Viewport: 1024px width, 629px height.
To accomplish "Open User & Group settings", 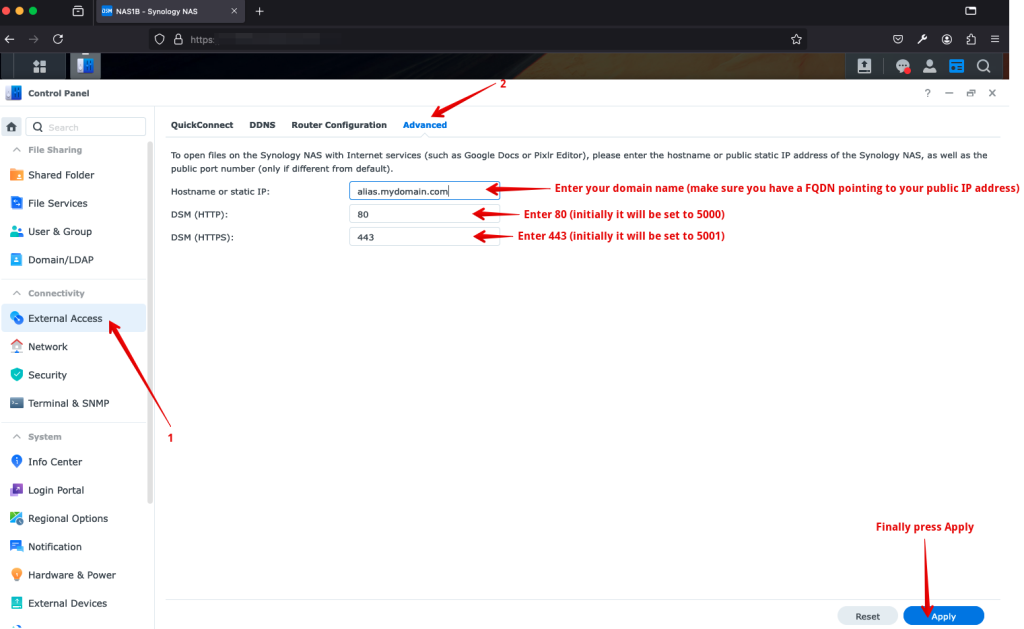I will point(74,231).
